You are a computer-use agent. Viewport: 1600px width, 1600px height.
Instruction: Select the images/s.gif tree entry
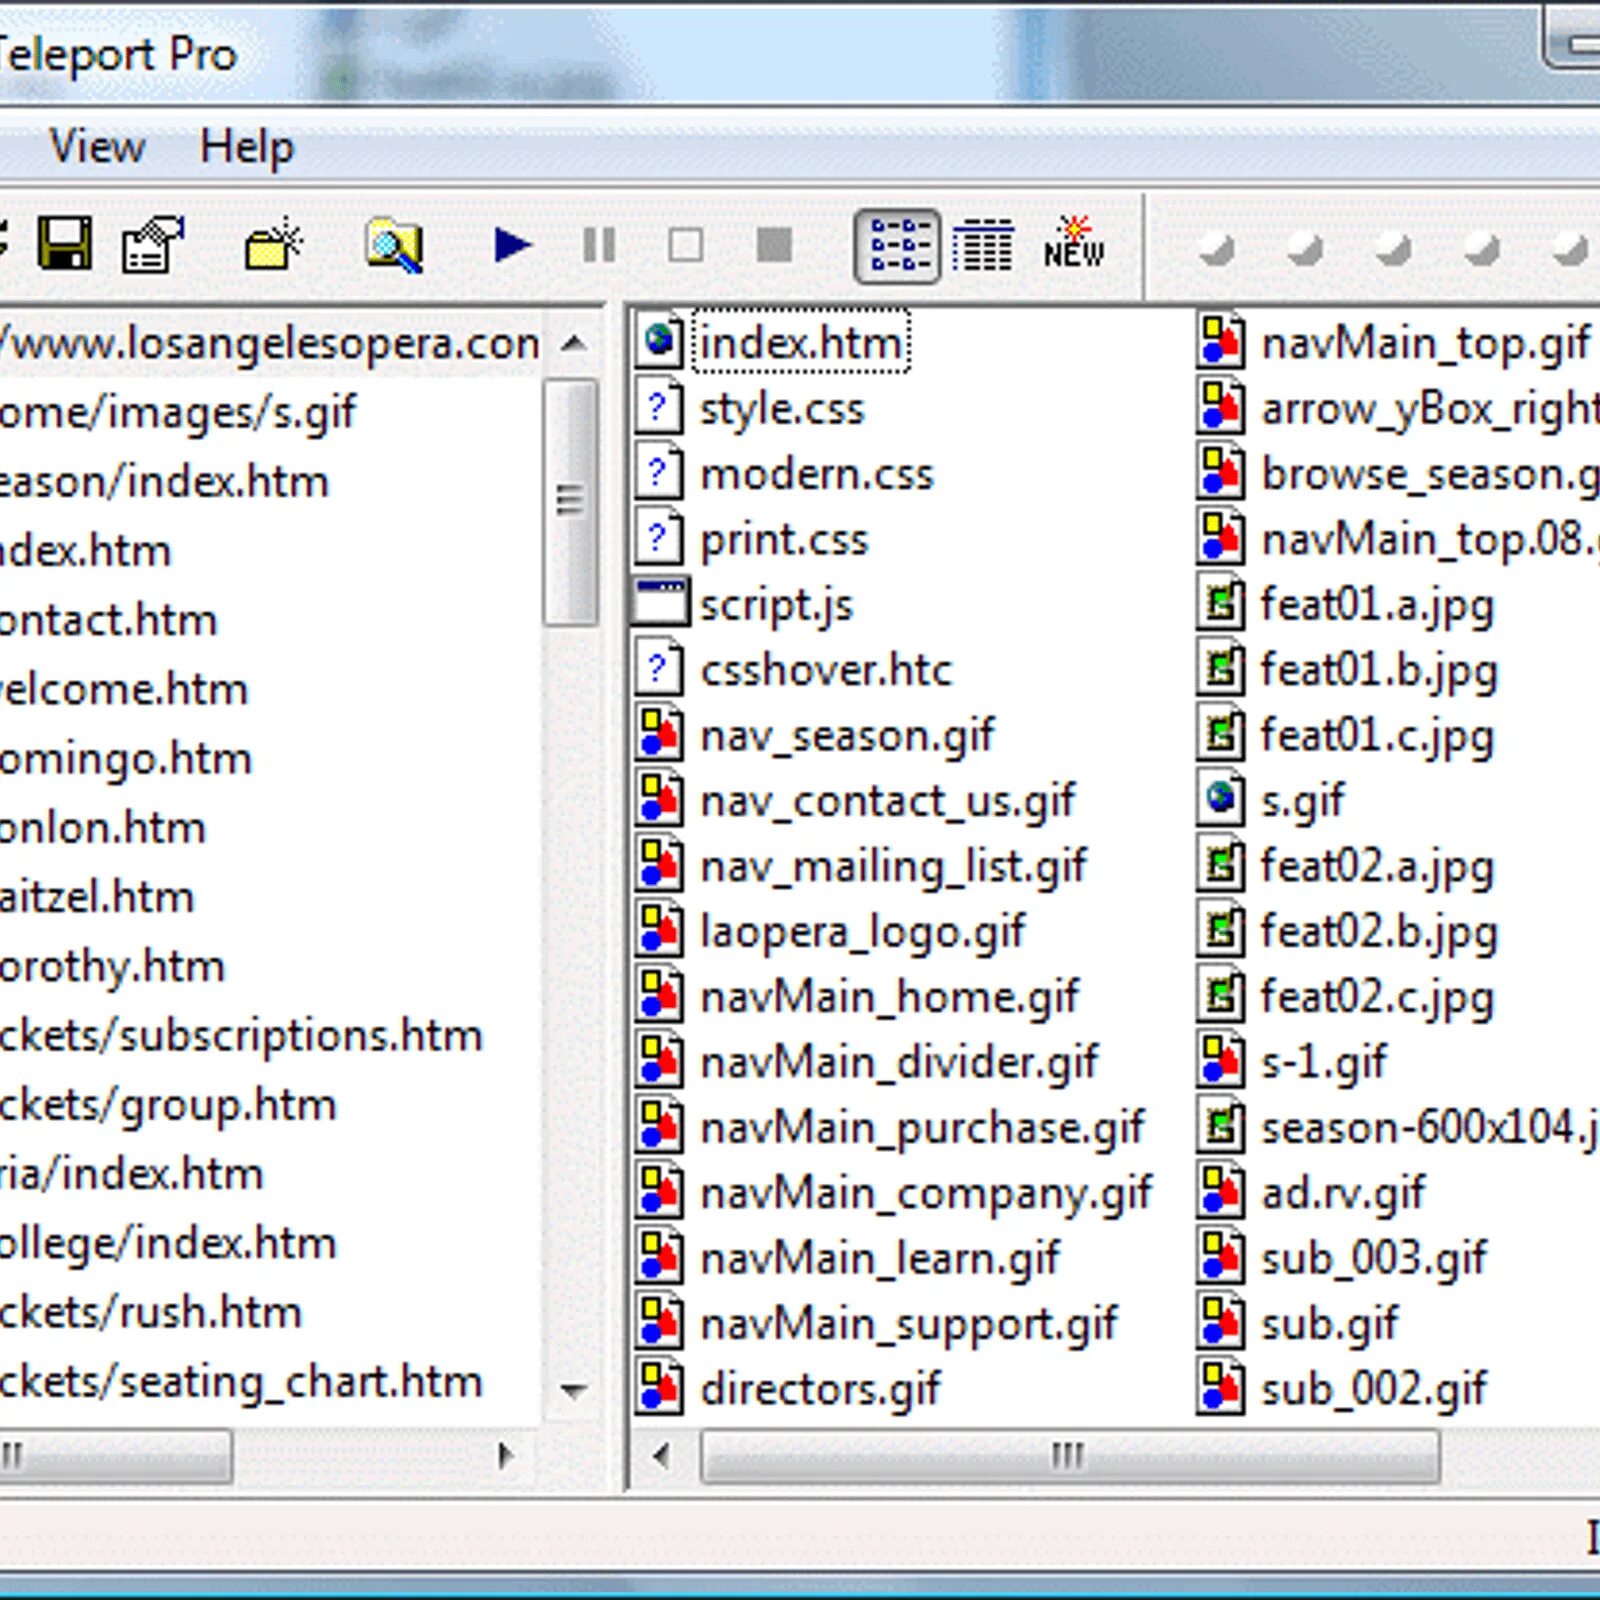(x=178, y=413)
